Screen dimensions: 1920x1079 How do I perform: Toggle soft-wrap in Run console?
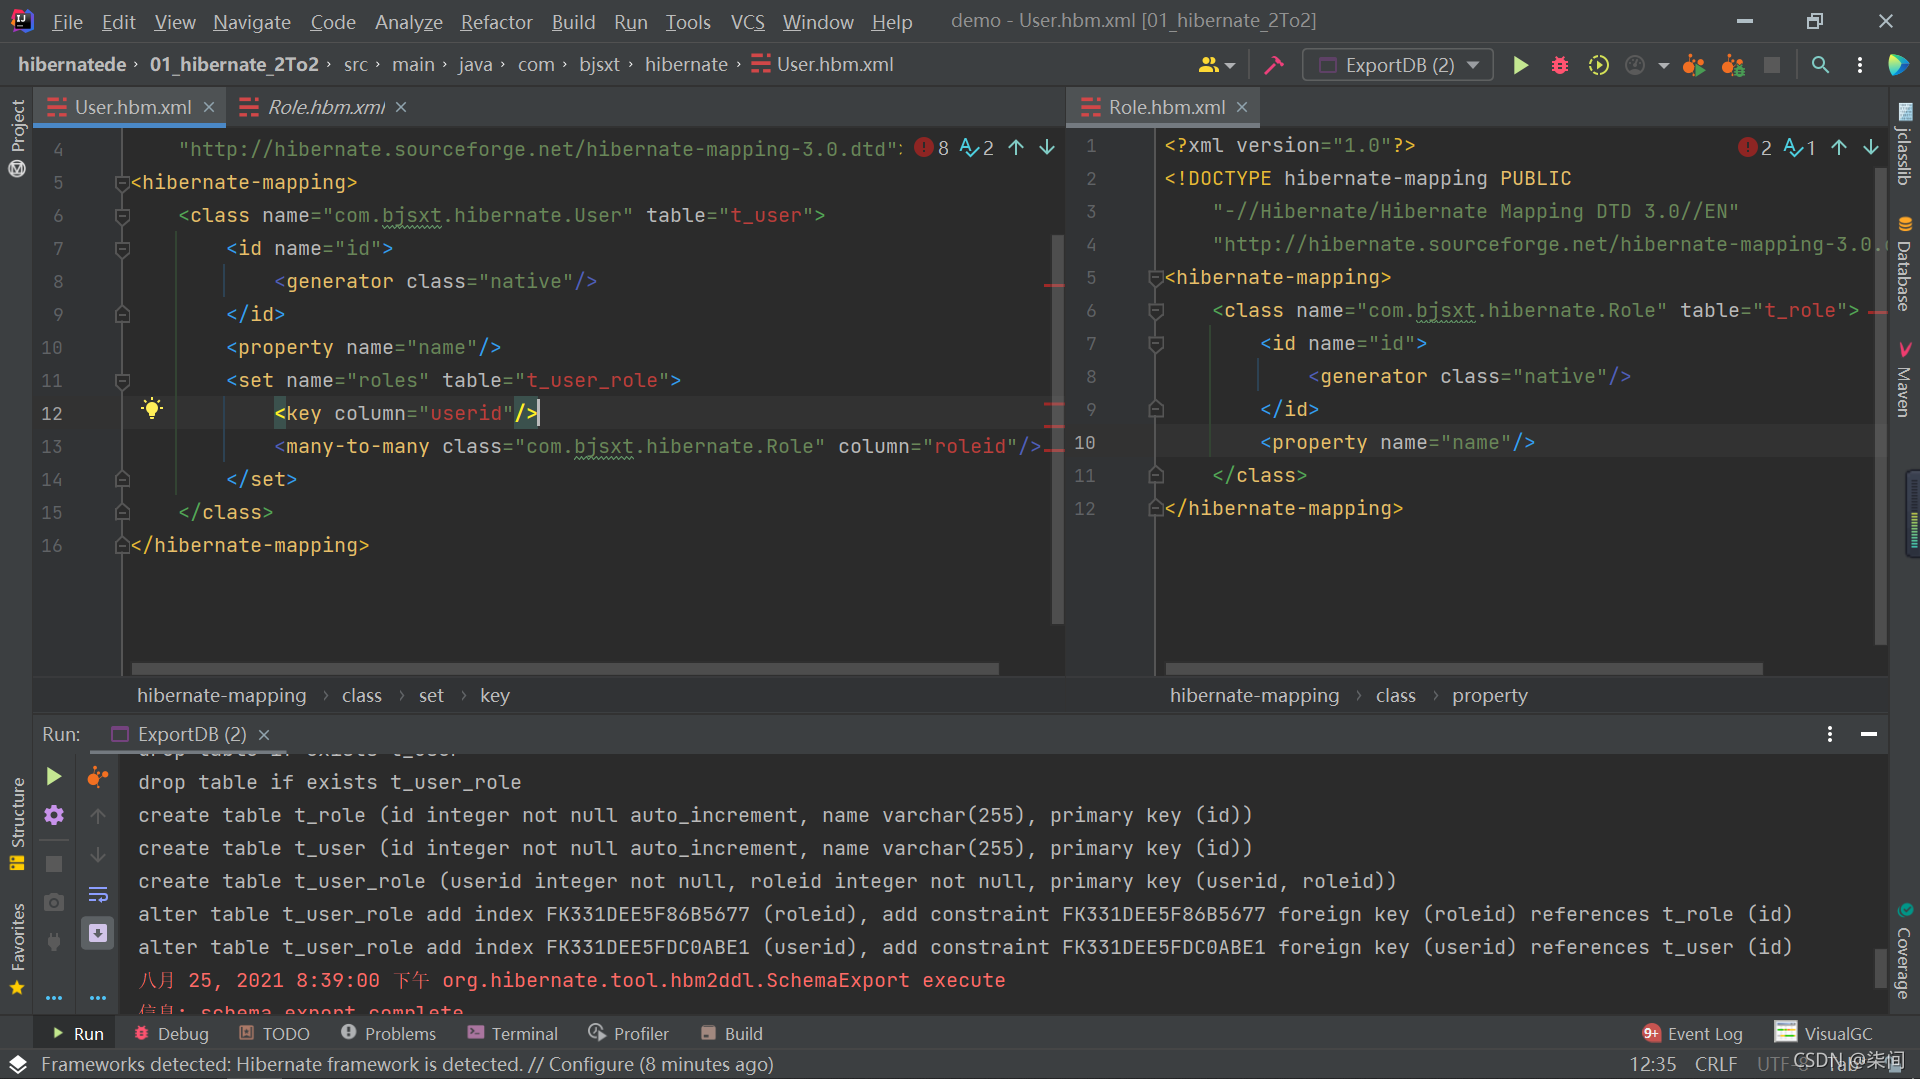pyautogui.click(x=98, y=894)
